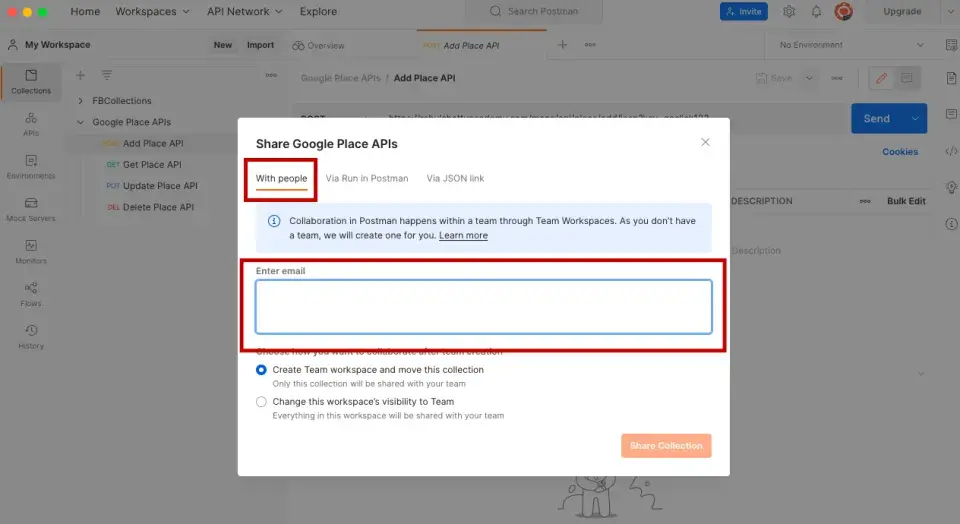Image resolution: width=960 pixels, height=524 pixels.
Task: Open the tab bar three-dot options
Action: click(590, 45)
